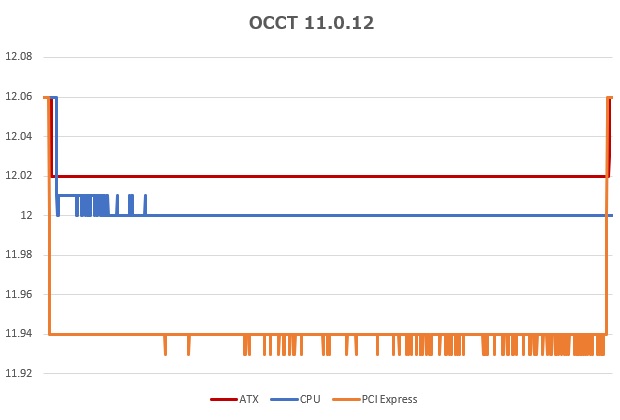Select the 11.92 y-axis label

pyautogui.click(x=19, y=374)
